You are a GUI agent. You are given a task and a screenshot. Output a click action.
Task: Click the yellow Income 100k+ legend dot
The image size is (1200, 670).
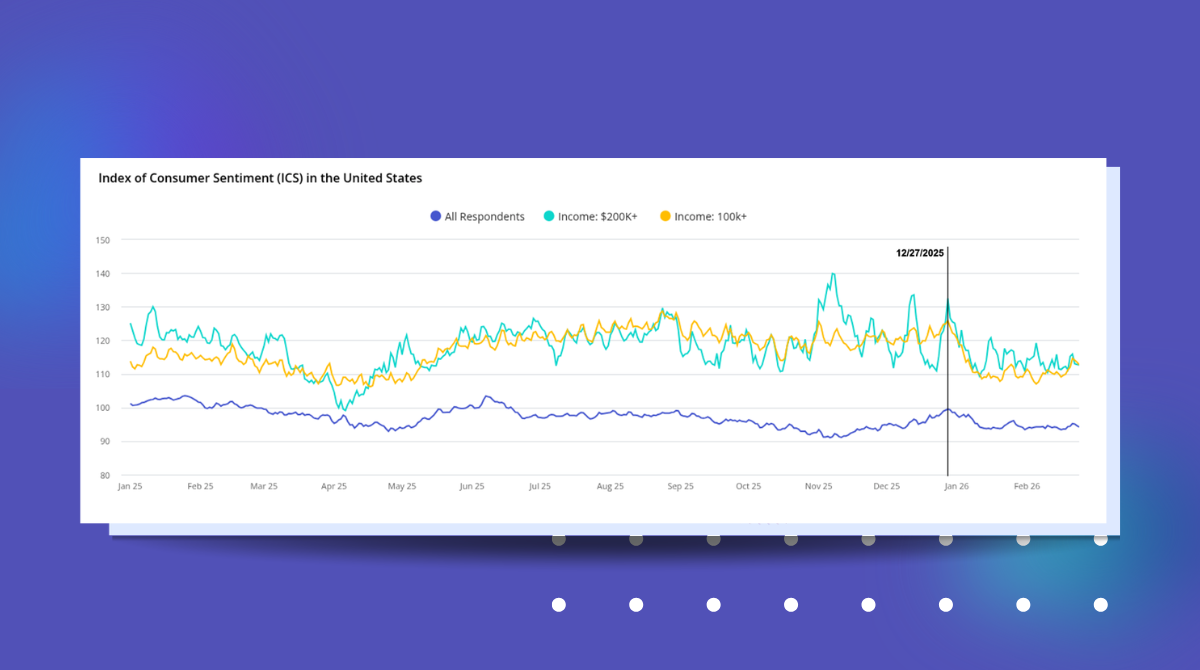(x=665, y=217)
